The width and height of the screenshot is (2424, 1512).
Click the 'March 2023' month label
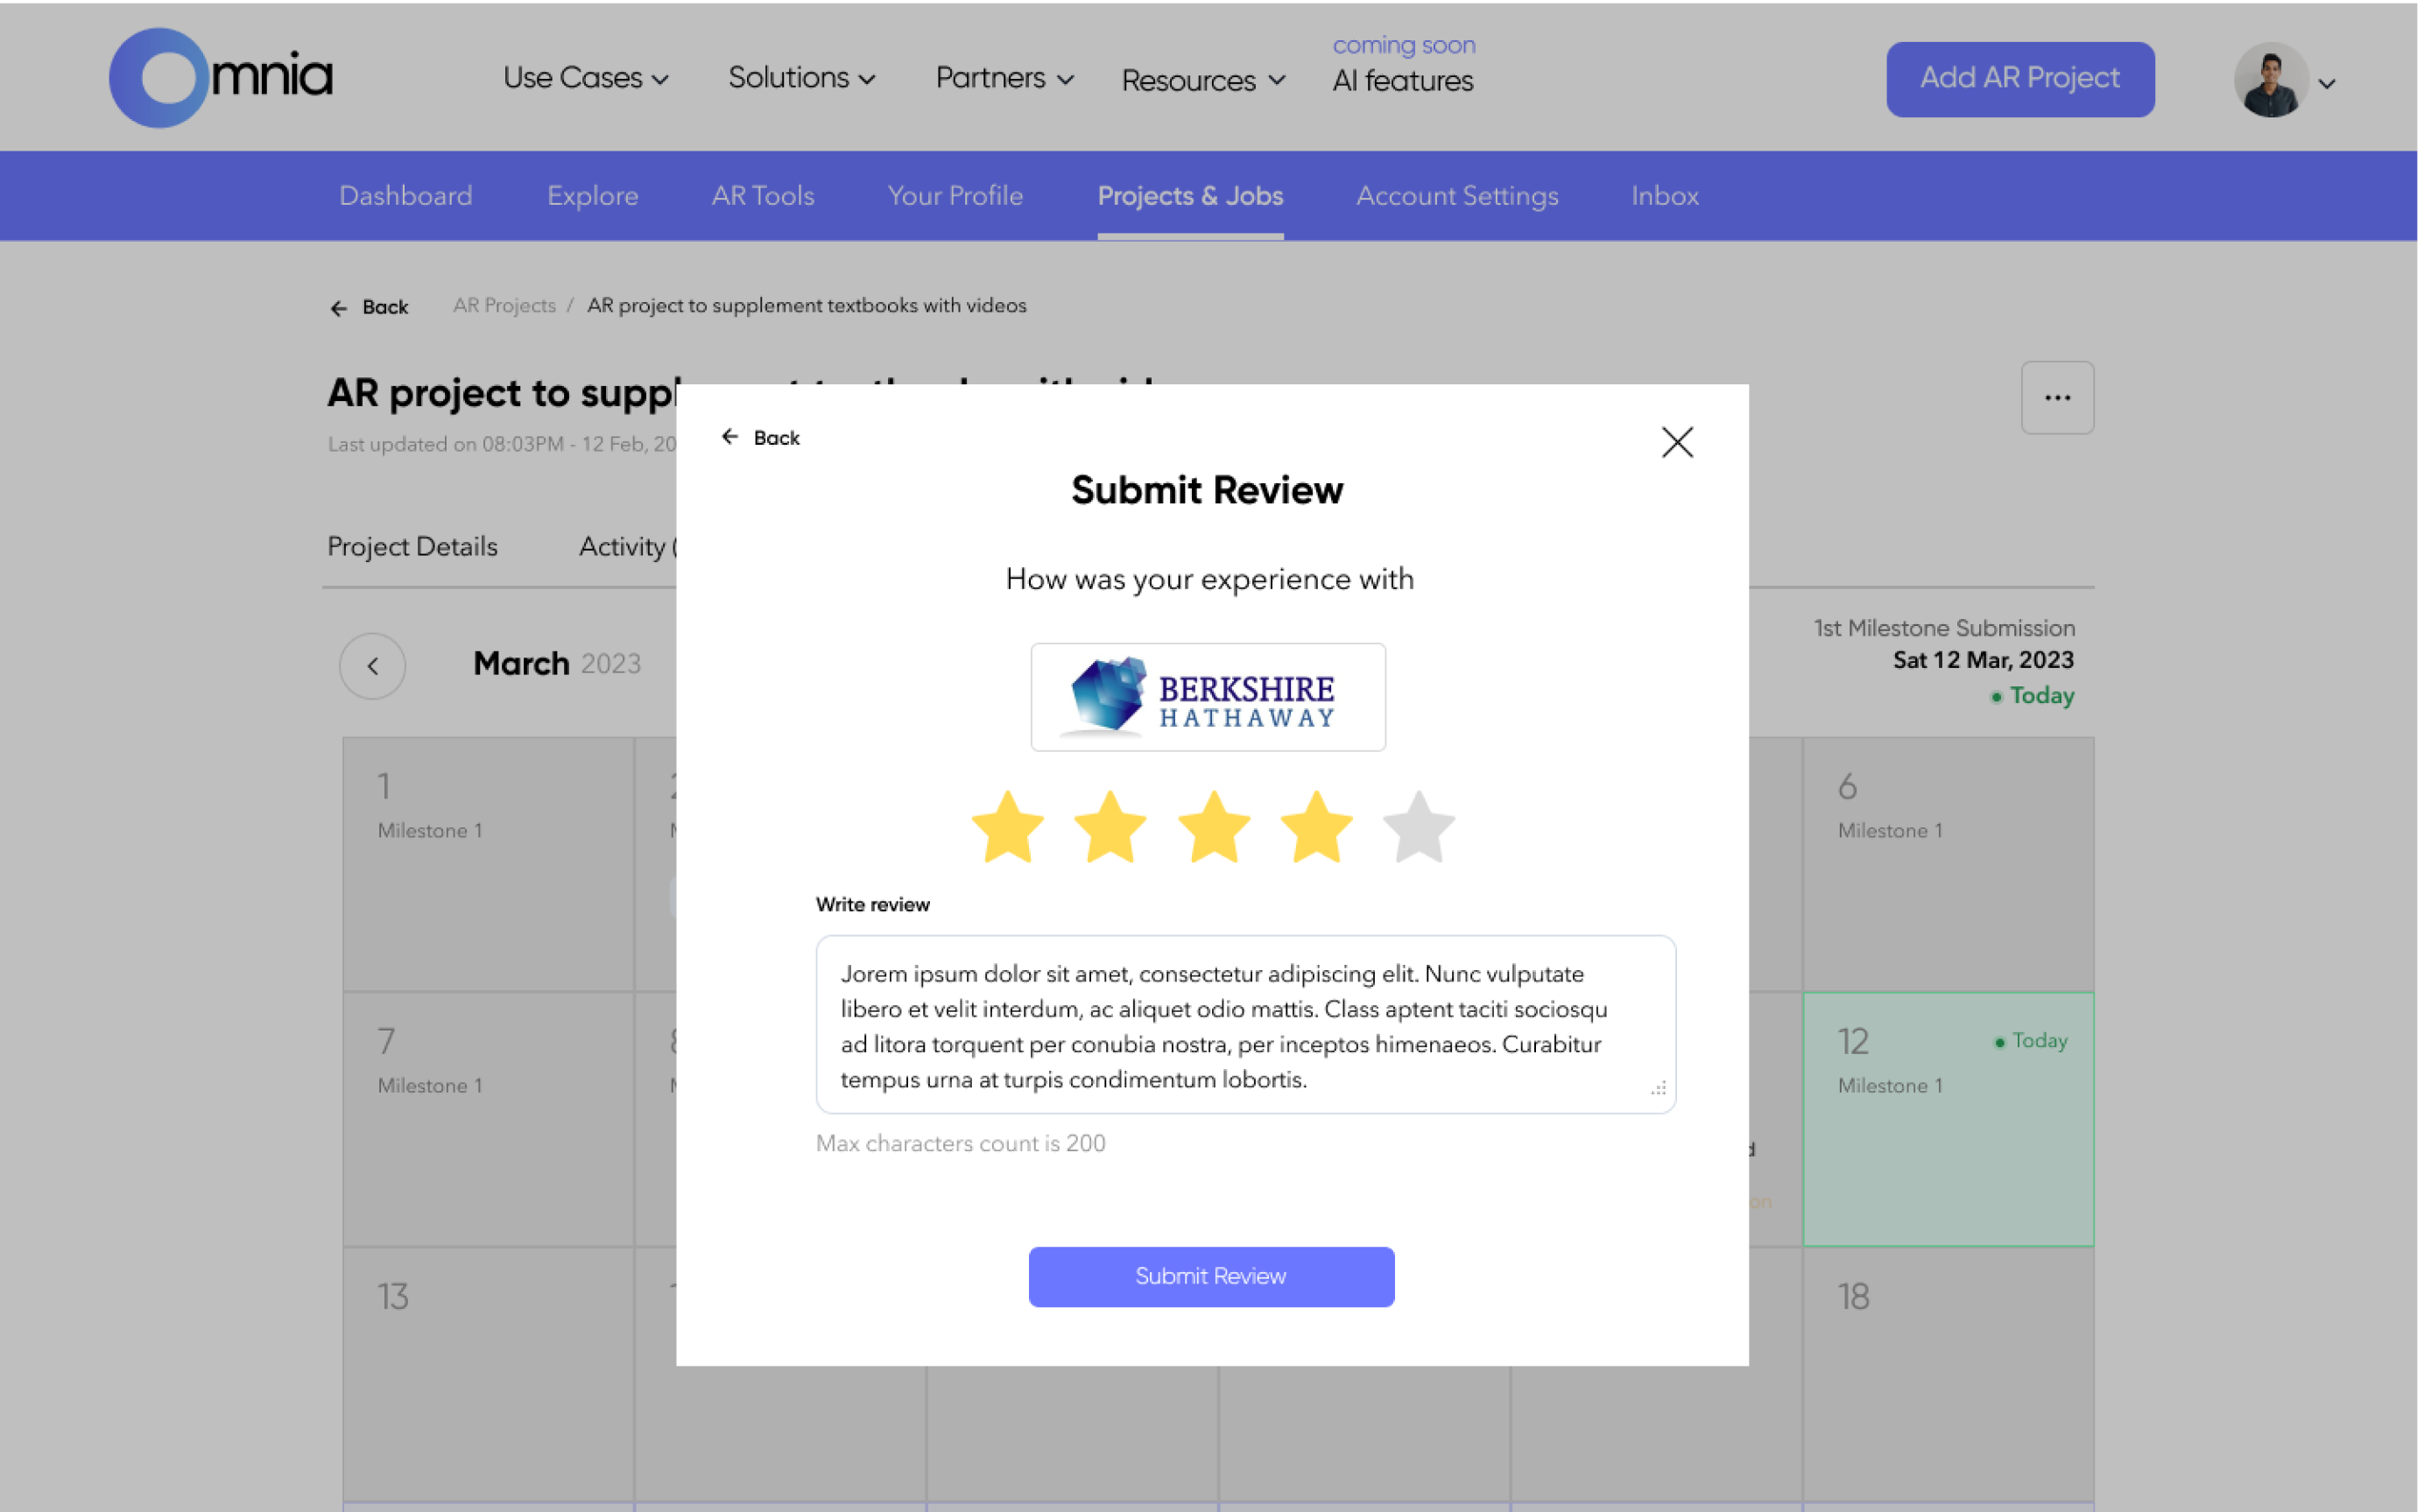tap(558, 664)
